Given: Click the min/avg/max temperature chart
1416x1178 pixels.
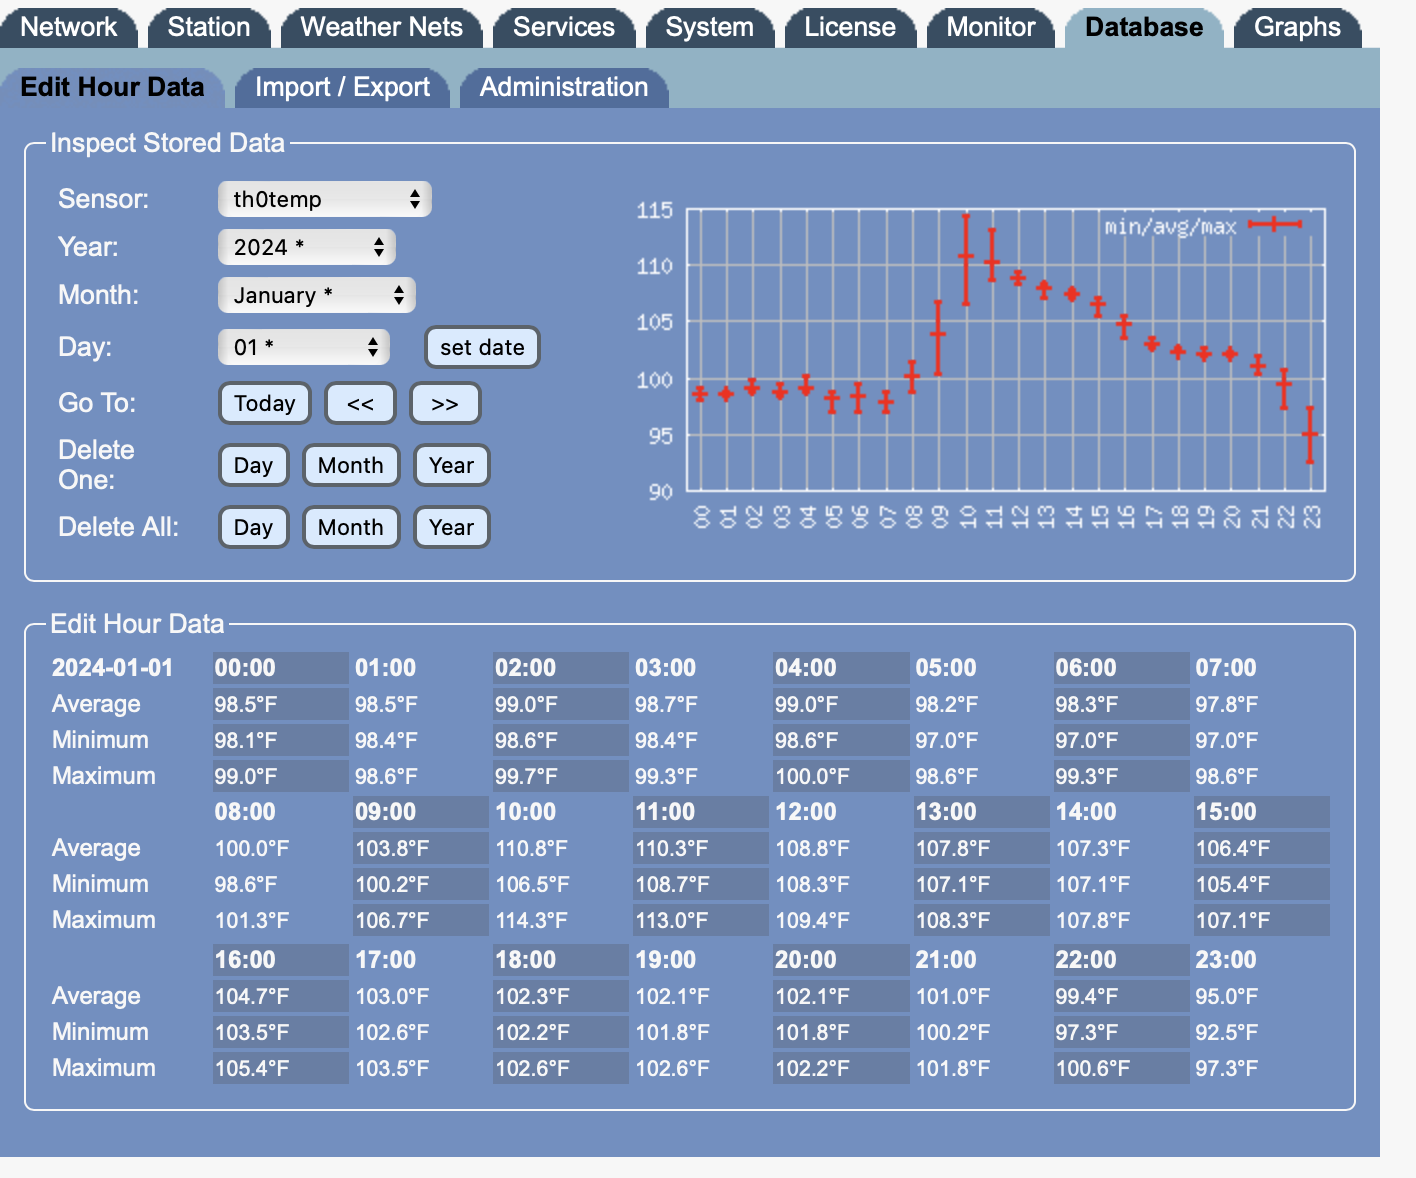Looking at the screenshot, I should coord(980,365).
